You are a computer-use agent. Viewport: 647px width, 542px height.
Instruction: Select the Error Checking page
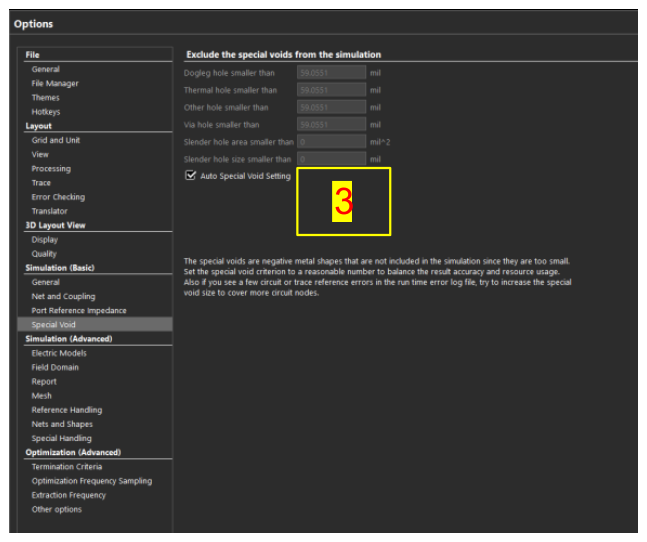coord(58,197)
